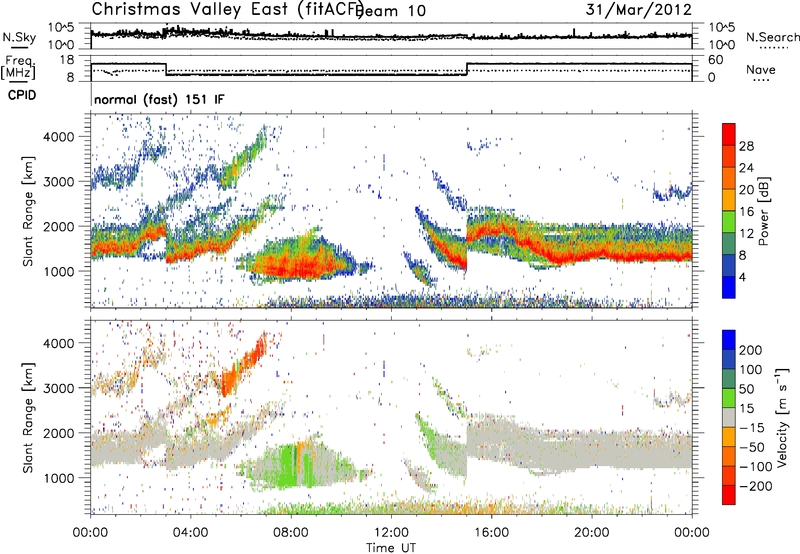Click the '60' right Nave axis label

pos(716,60)
